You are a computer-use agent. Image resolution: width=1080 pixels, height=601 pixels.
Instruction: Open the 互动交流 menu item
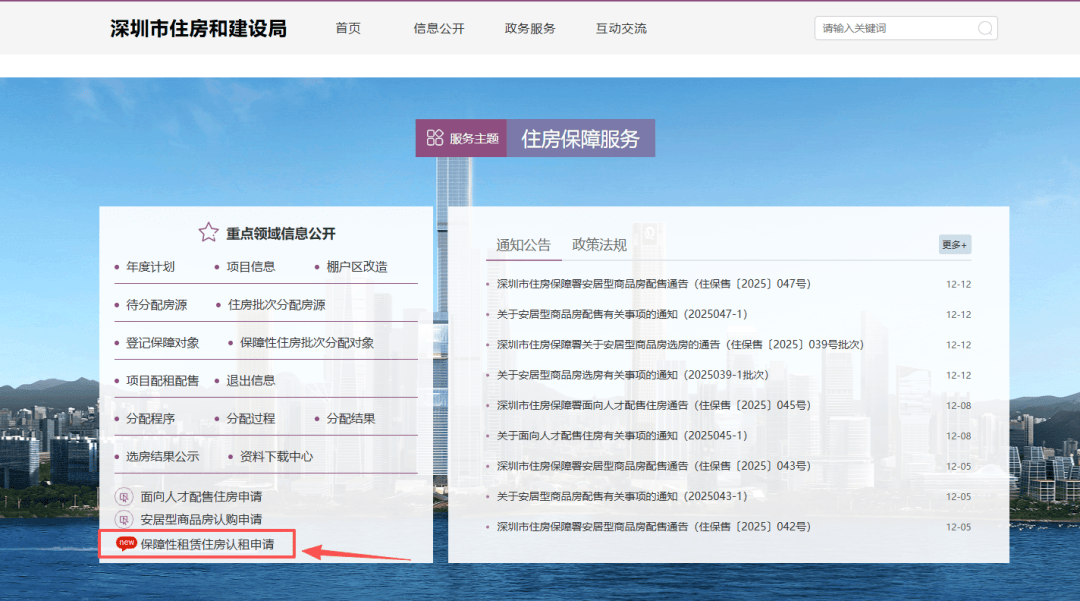click(621, 28)
